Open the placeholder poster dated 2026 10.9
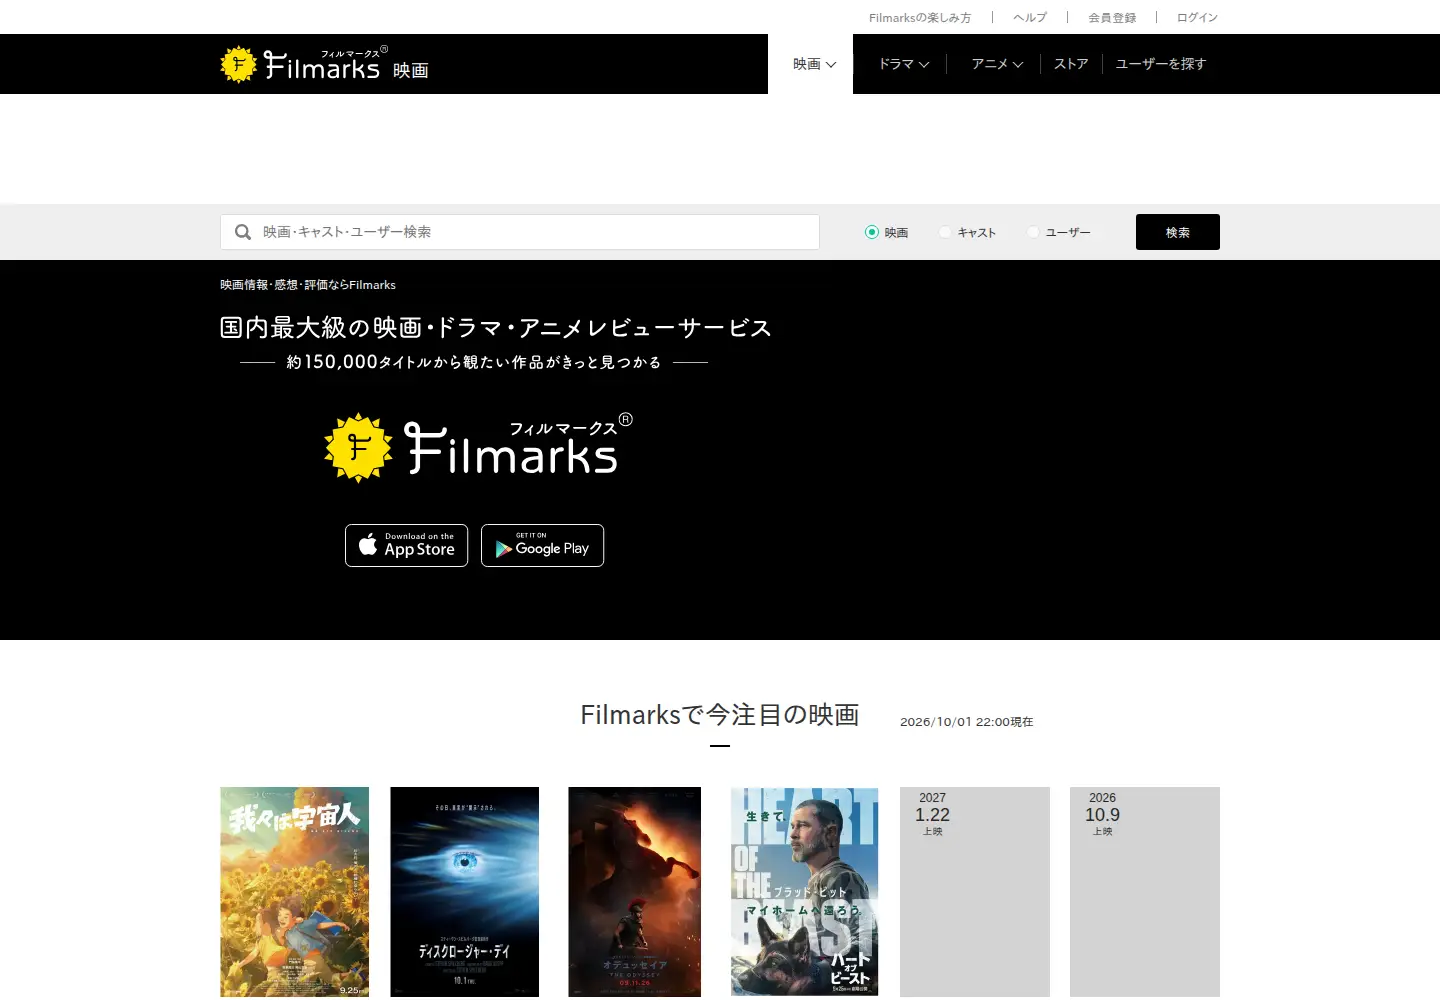 (1145, 892)
